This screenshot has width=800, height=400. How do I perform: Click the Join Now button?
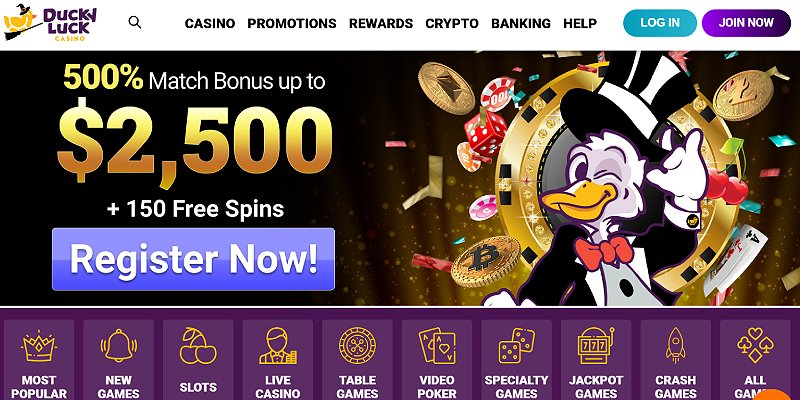(746, 23)
